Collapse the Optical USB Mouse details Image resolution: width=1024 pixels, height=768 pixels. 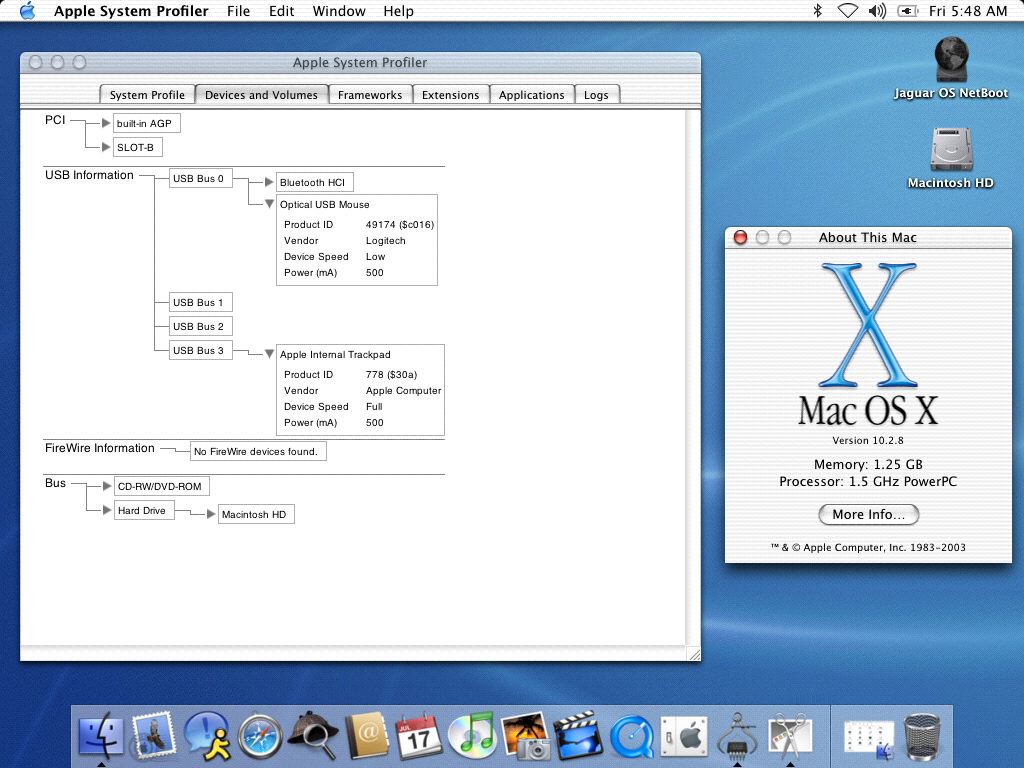tap(269, 204)
